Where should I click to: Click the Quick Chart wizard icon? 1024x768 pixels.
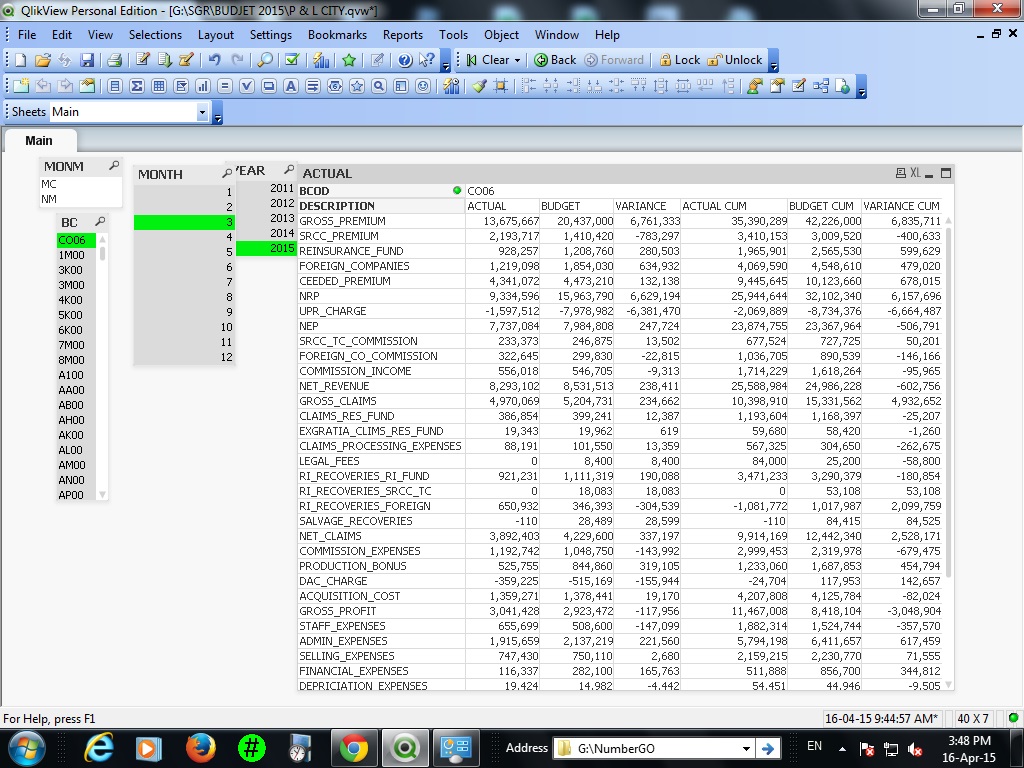(x=320, y=60)
